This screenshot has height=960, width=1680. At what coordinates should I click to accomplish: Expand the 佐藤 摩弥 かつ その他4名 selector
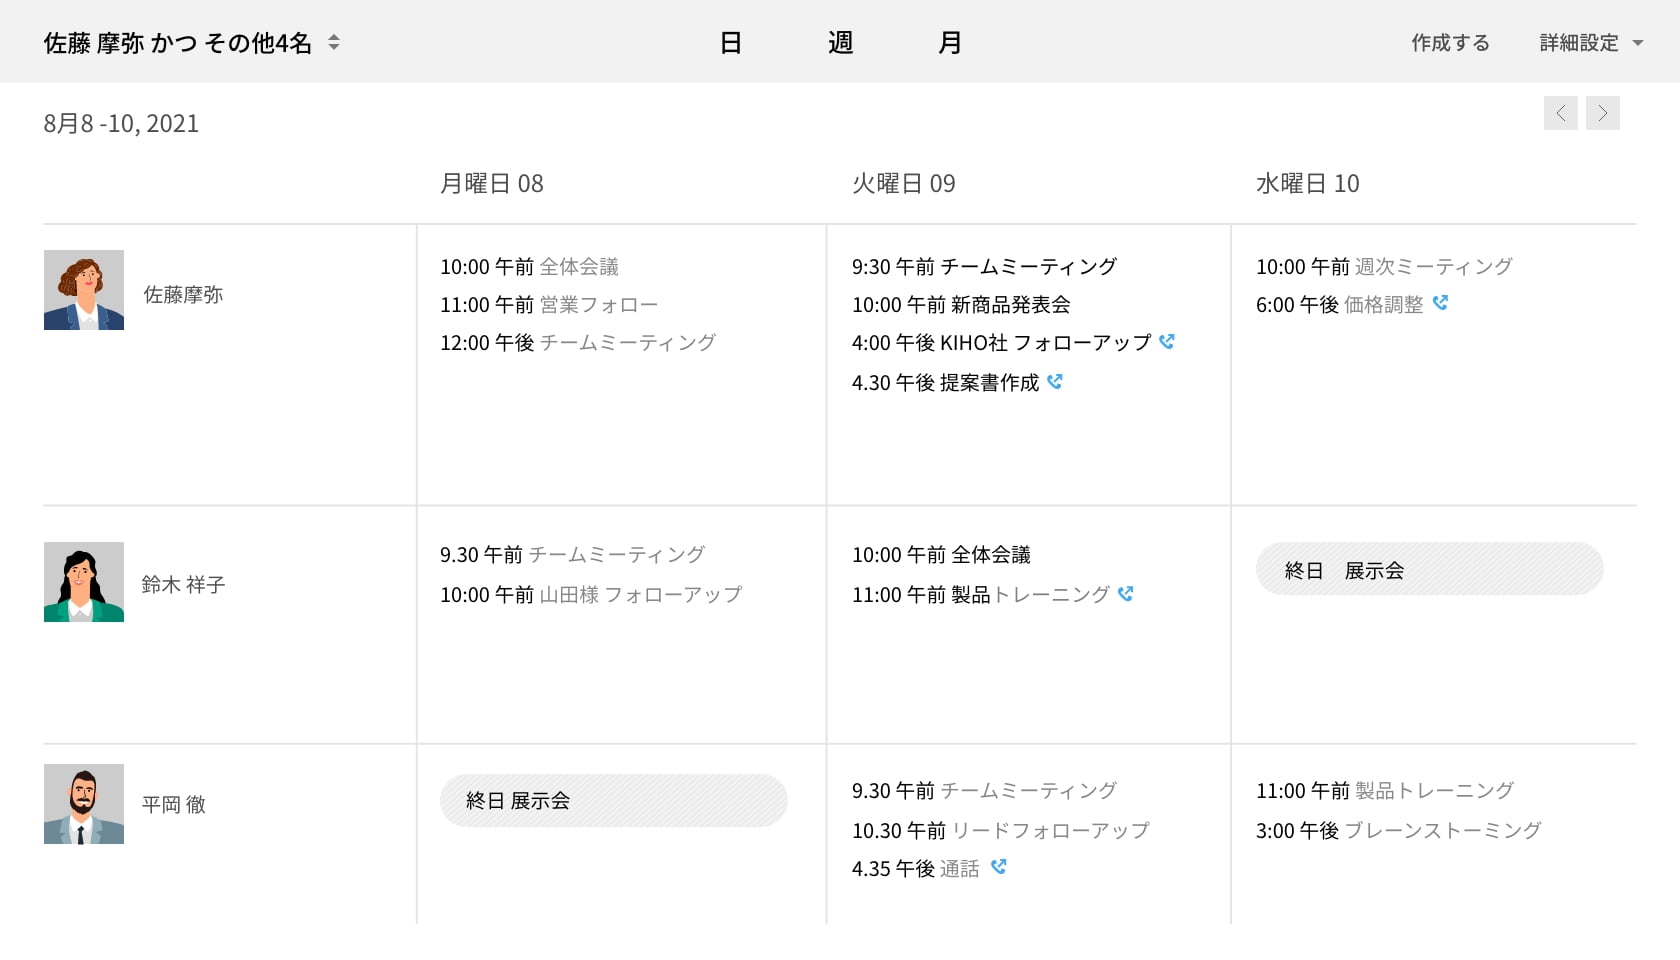334,43
